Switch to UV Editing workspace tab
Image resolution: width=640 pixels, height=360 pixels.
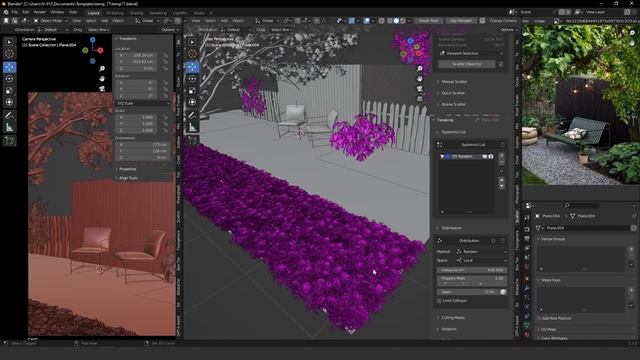(x=114, y=13)
